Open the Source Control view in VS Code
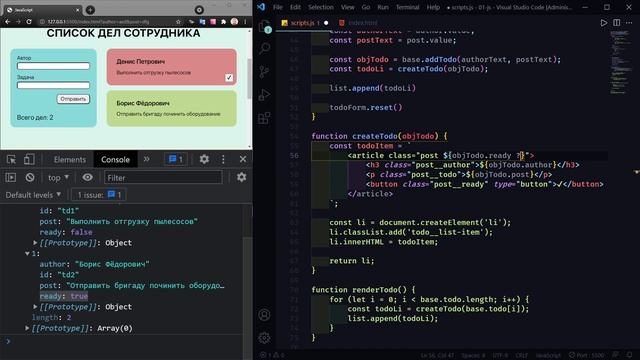The height and width of the screenshot is (360, 640). pos(264,72)
